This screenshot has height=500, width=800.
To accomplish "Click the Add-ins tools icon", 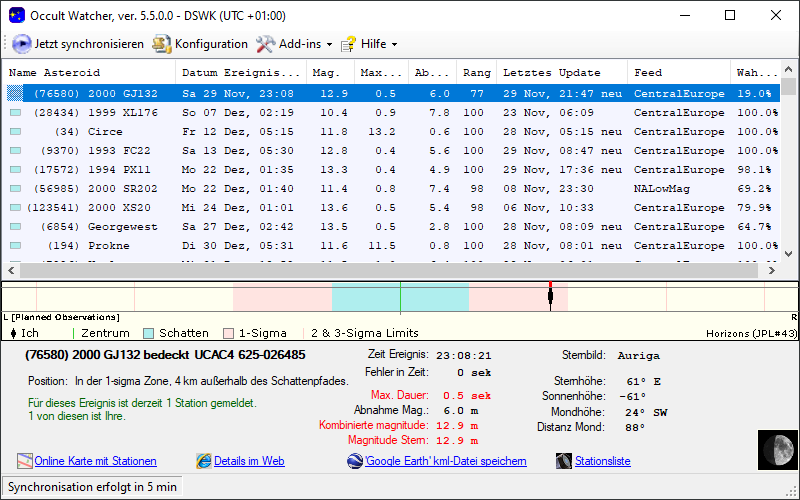I will tap(265, 44).
